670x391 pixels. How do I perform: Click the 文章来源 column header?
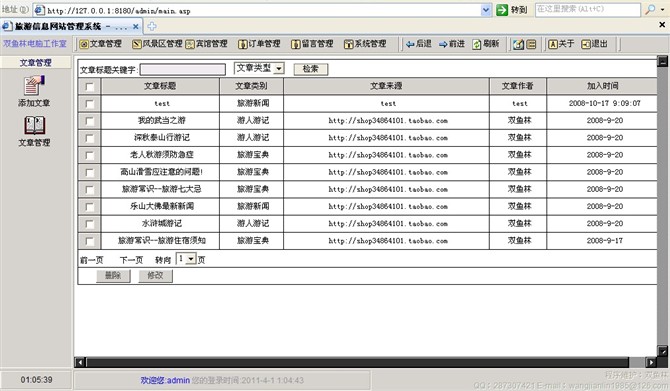tap(386, 86)
